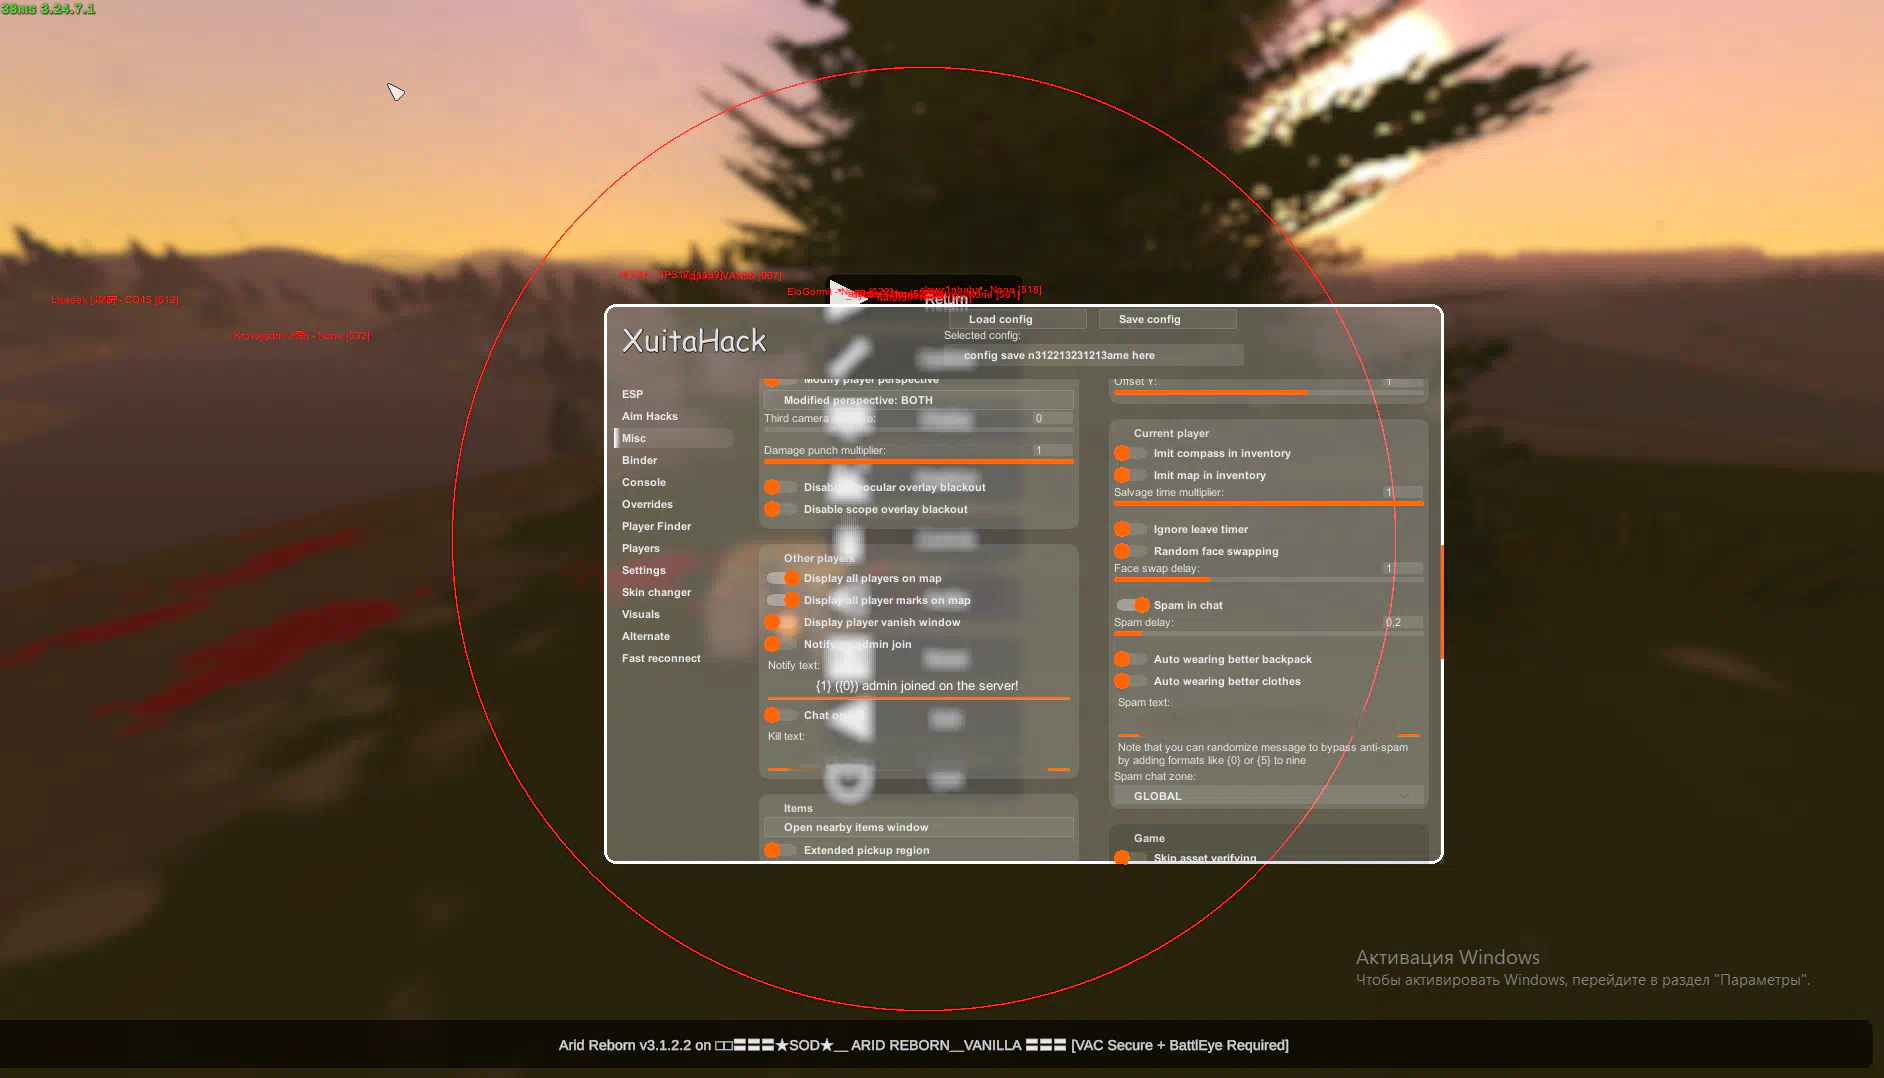Screen dimensions: 1884x1078
Task: Adjust the Salvage time multiplier slider
Action: click(1268, 504)
